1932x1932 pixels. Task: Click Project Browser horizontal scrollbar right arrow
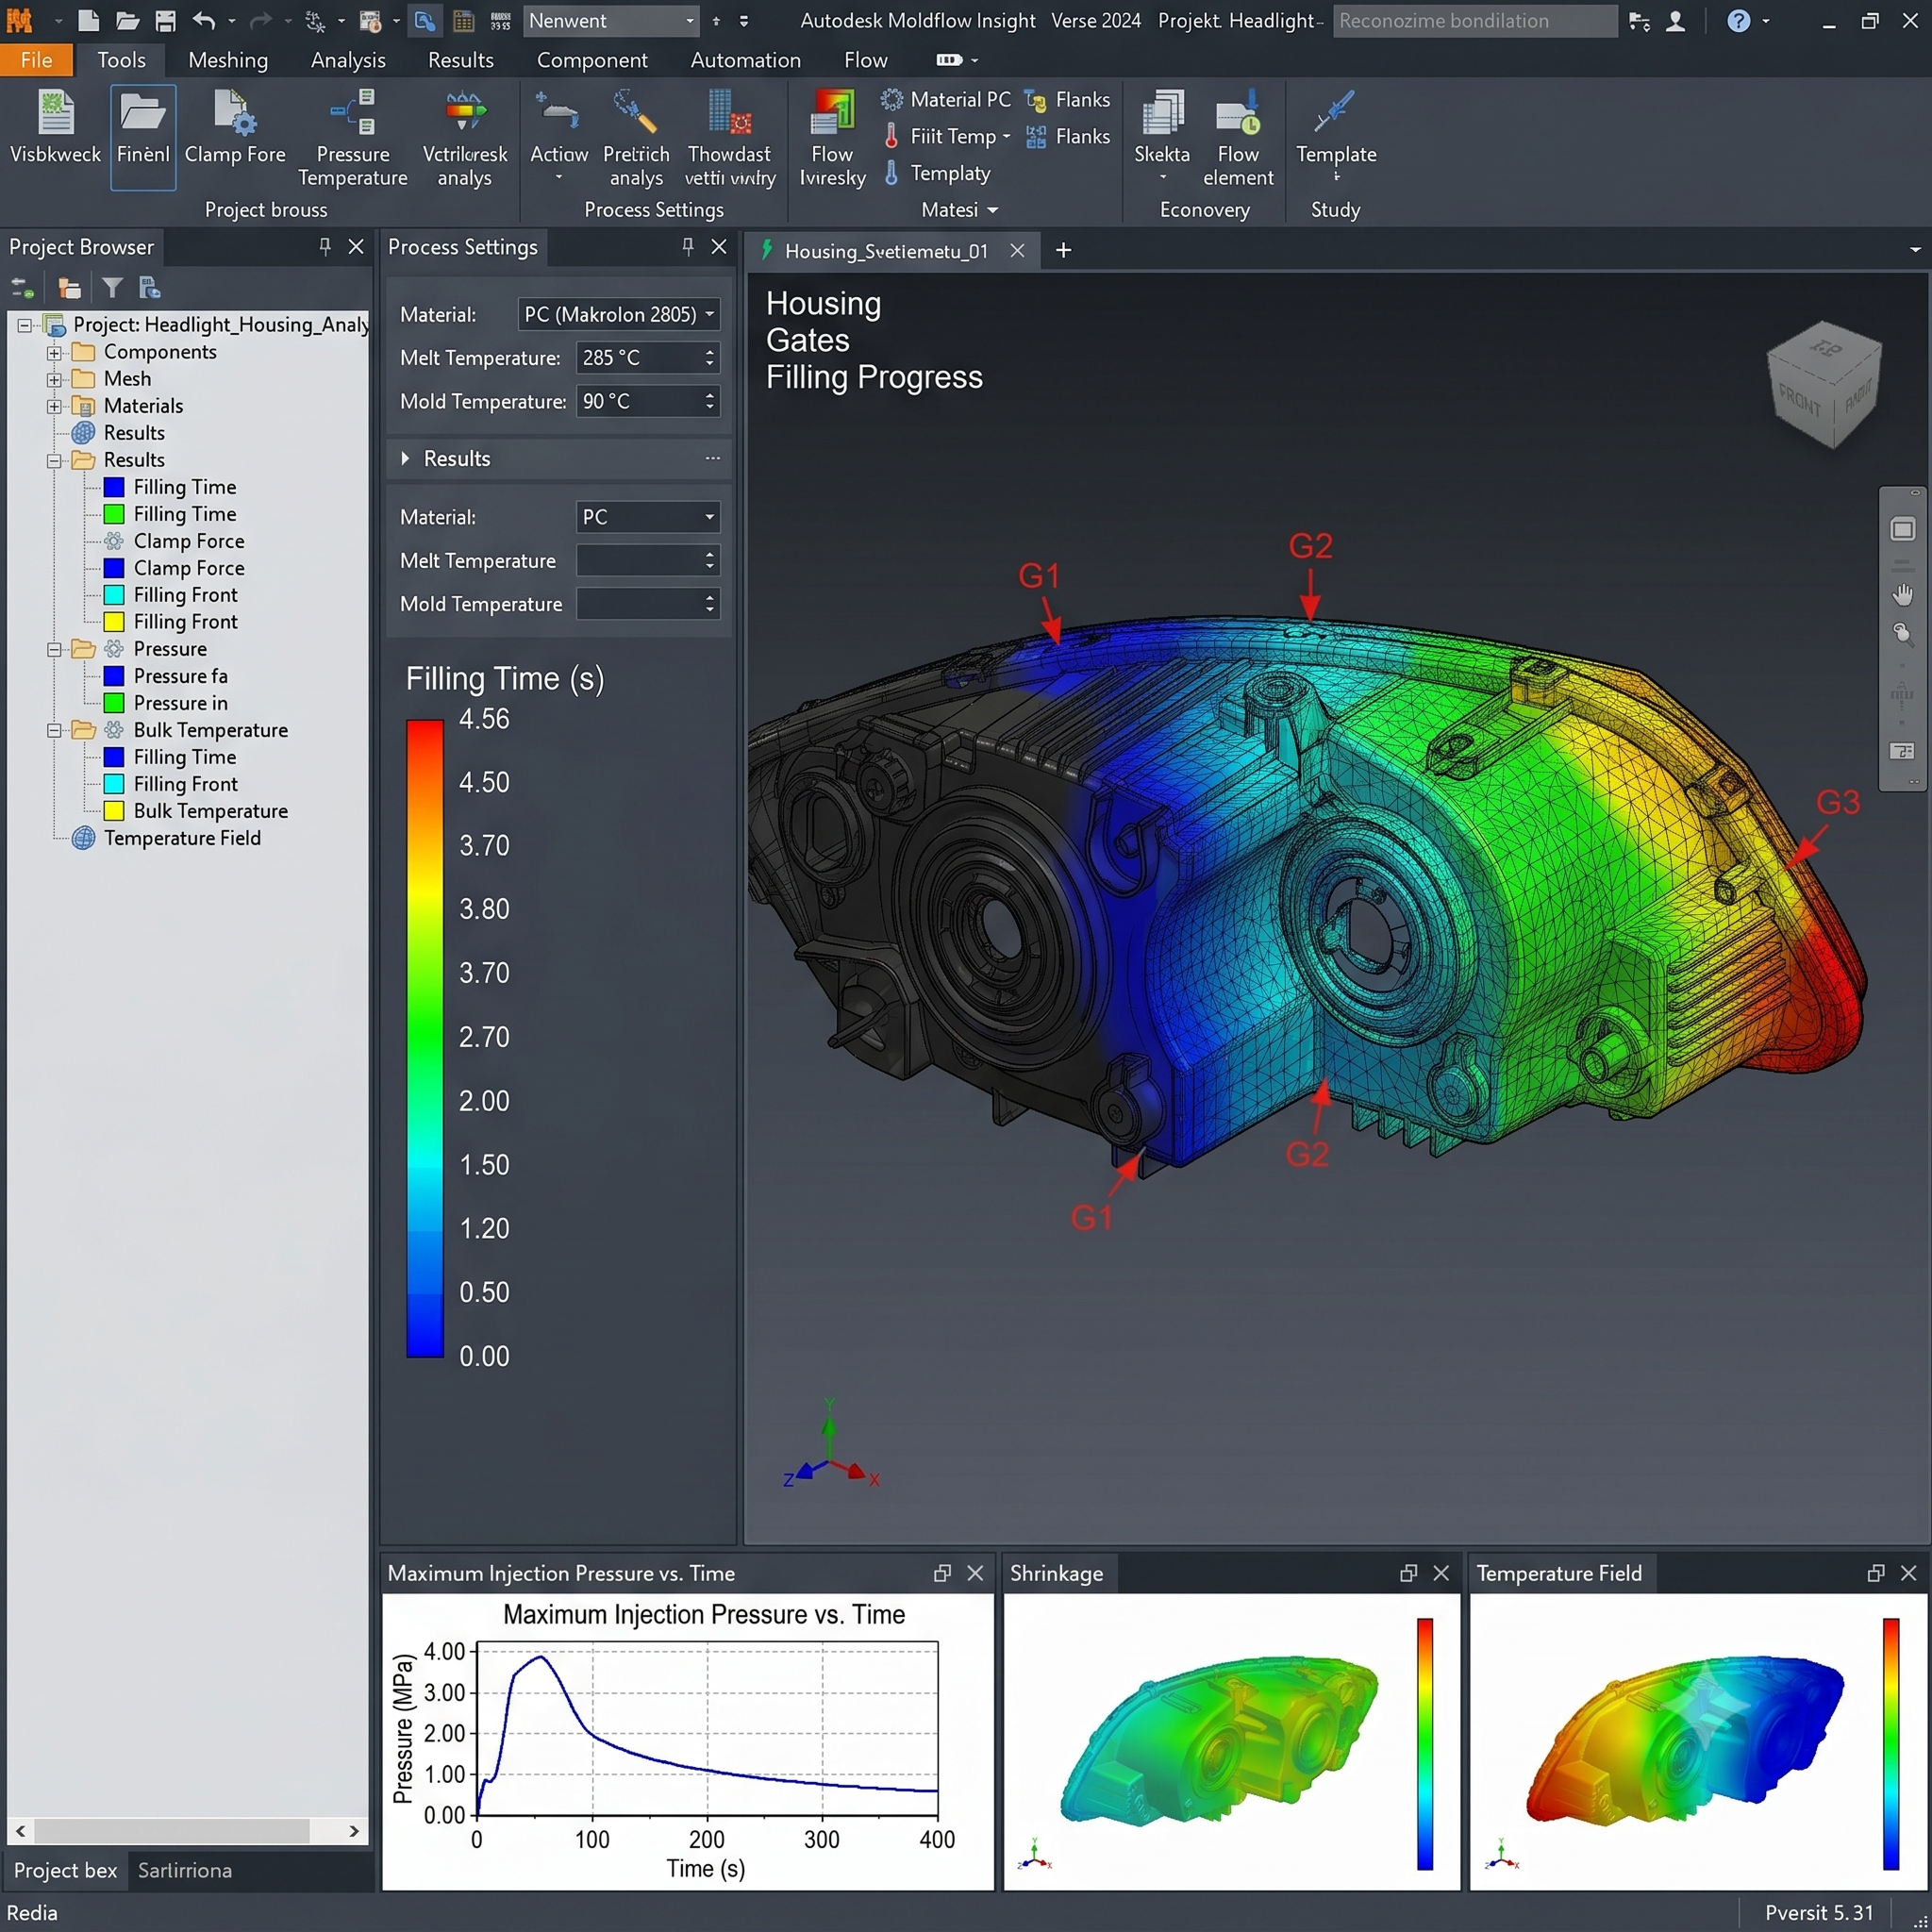[354, 1831]
